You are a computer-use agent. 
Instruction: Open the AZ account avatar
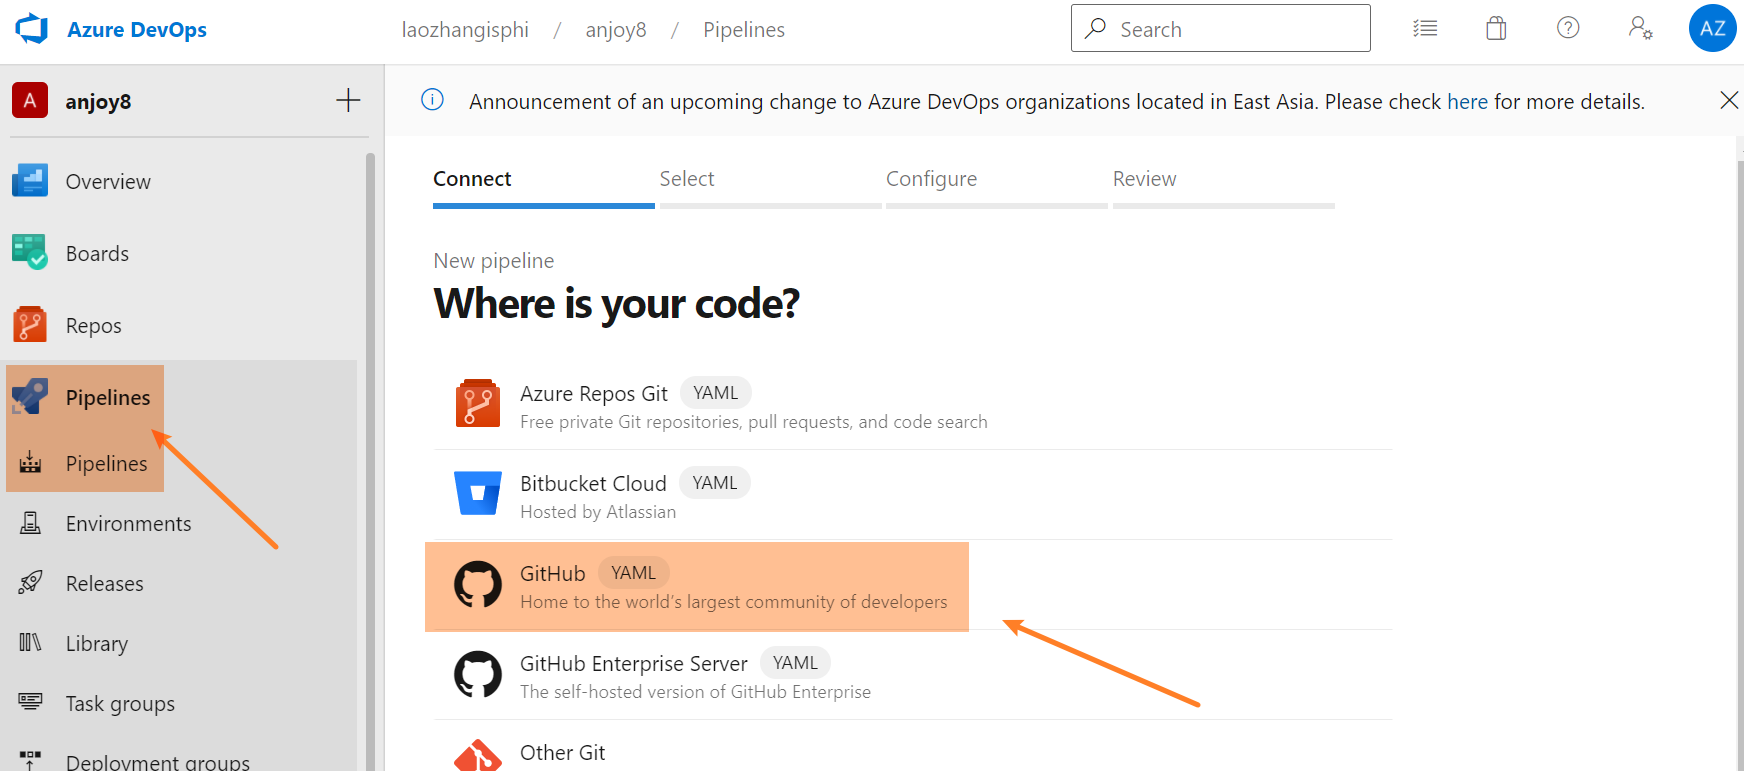pos(1712,28)
